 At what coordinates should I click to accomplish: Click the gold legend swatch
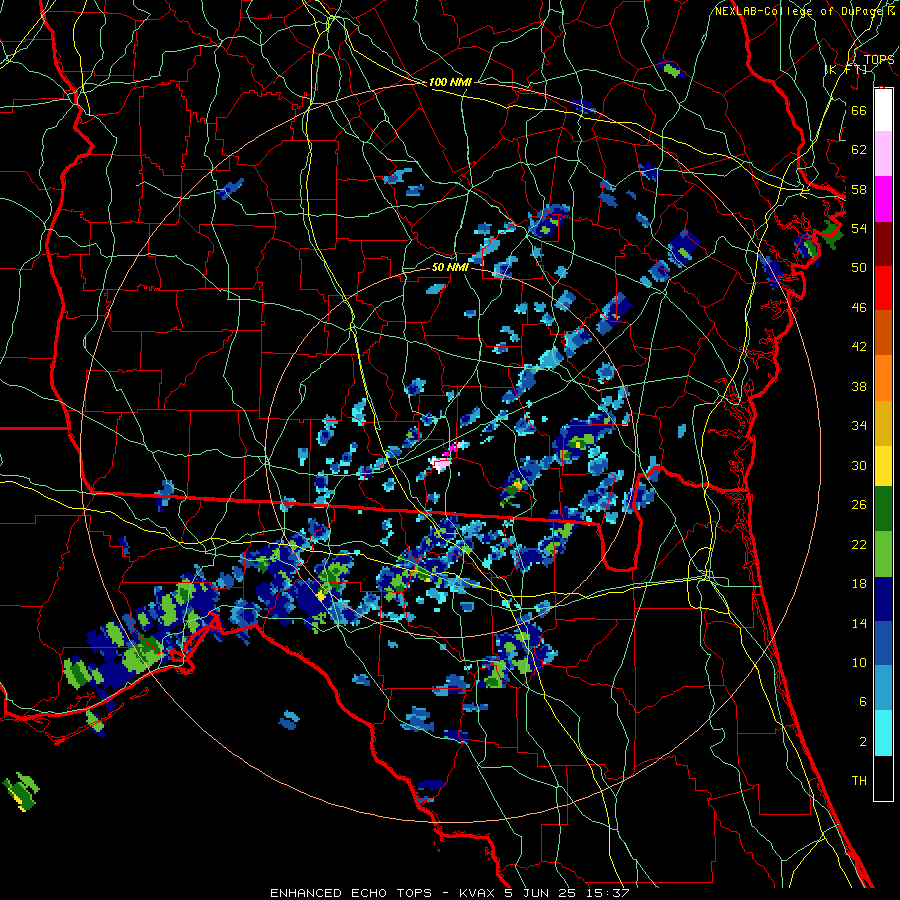[883, 423]
